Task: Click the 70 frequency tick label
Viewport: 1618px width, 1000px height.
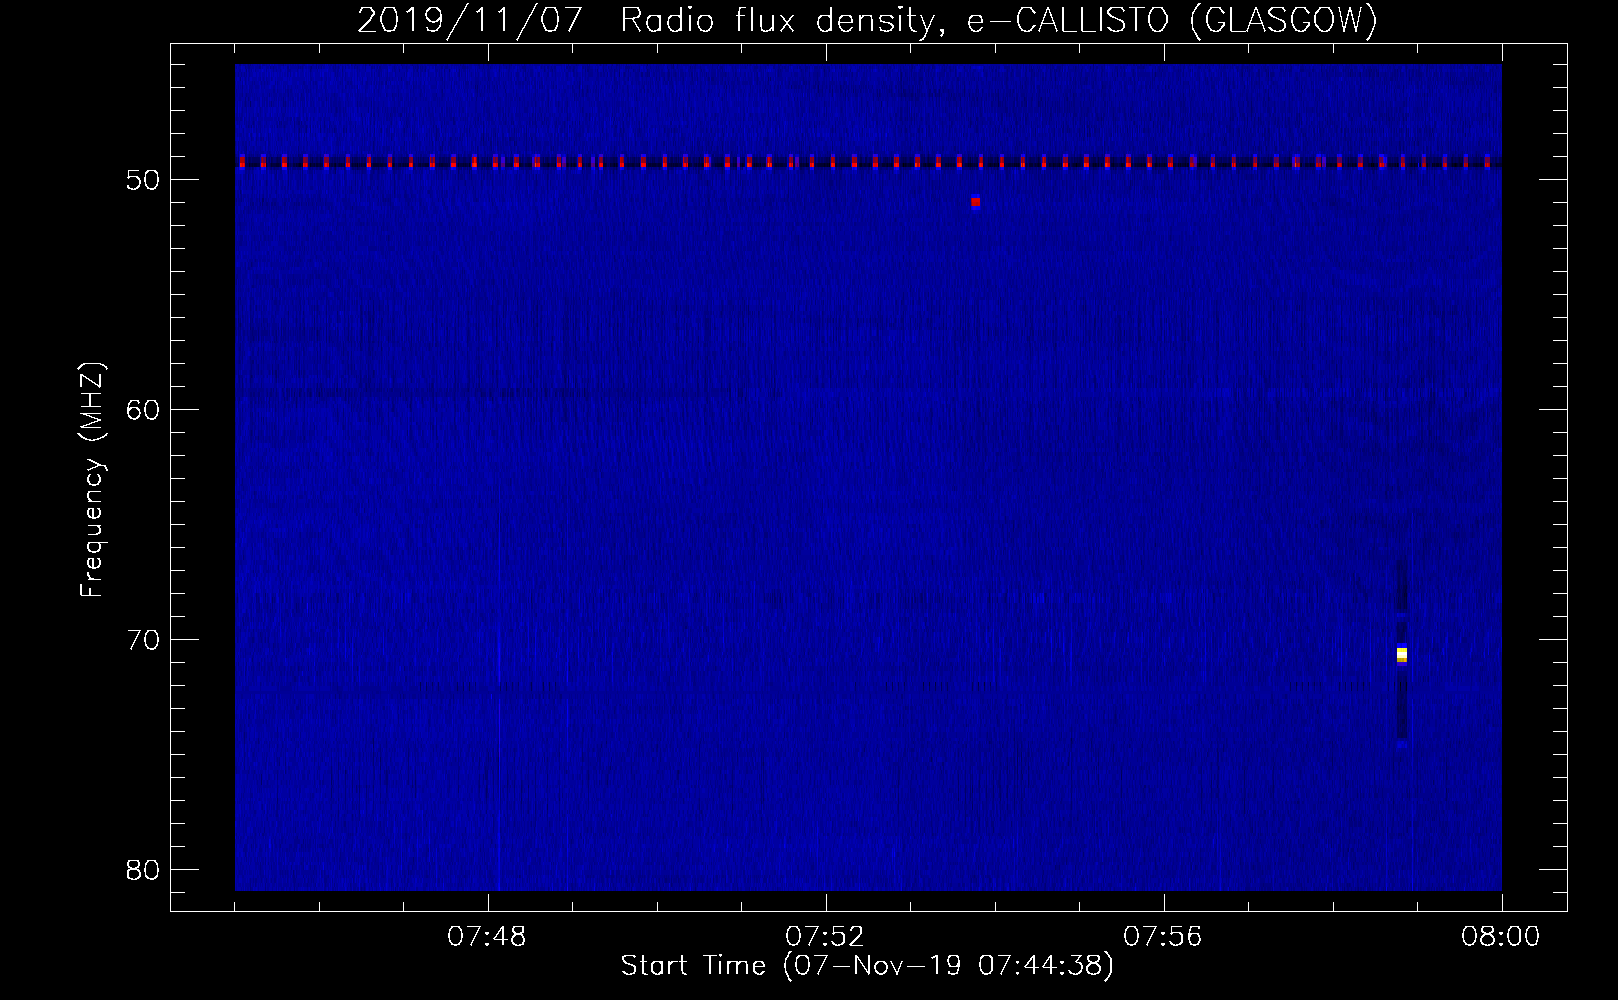Action: [x=143, y=640]
